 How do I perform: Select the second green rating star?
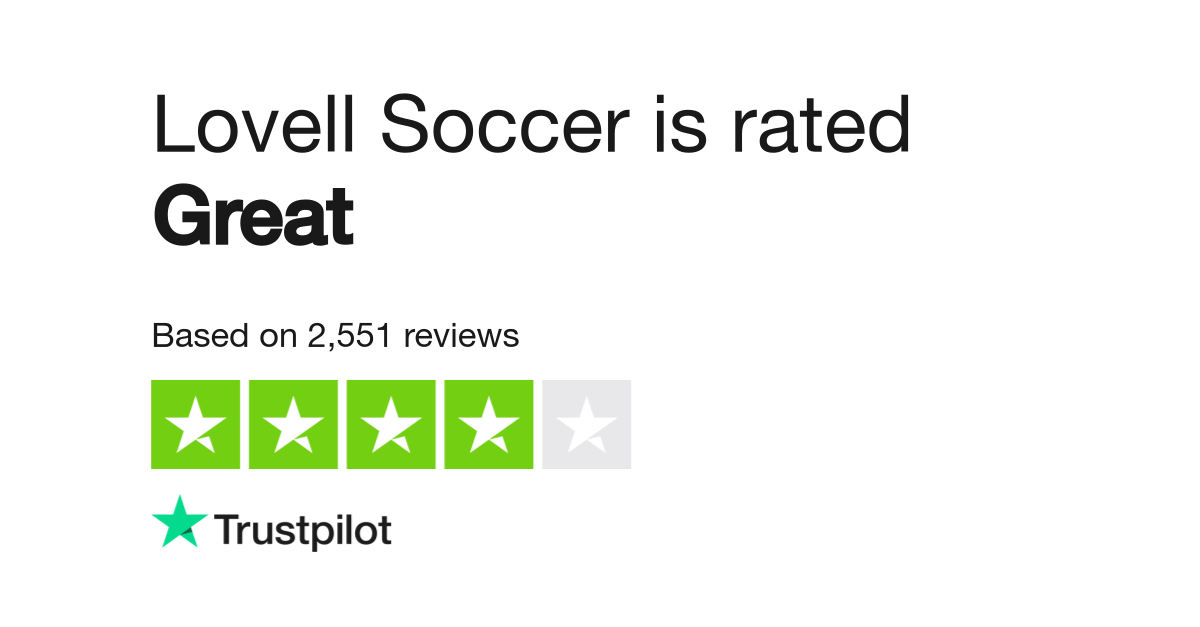[293, 424]
